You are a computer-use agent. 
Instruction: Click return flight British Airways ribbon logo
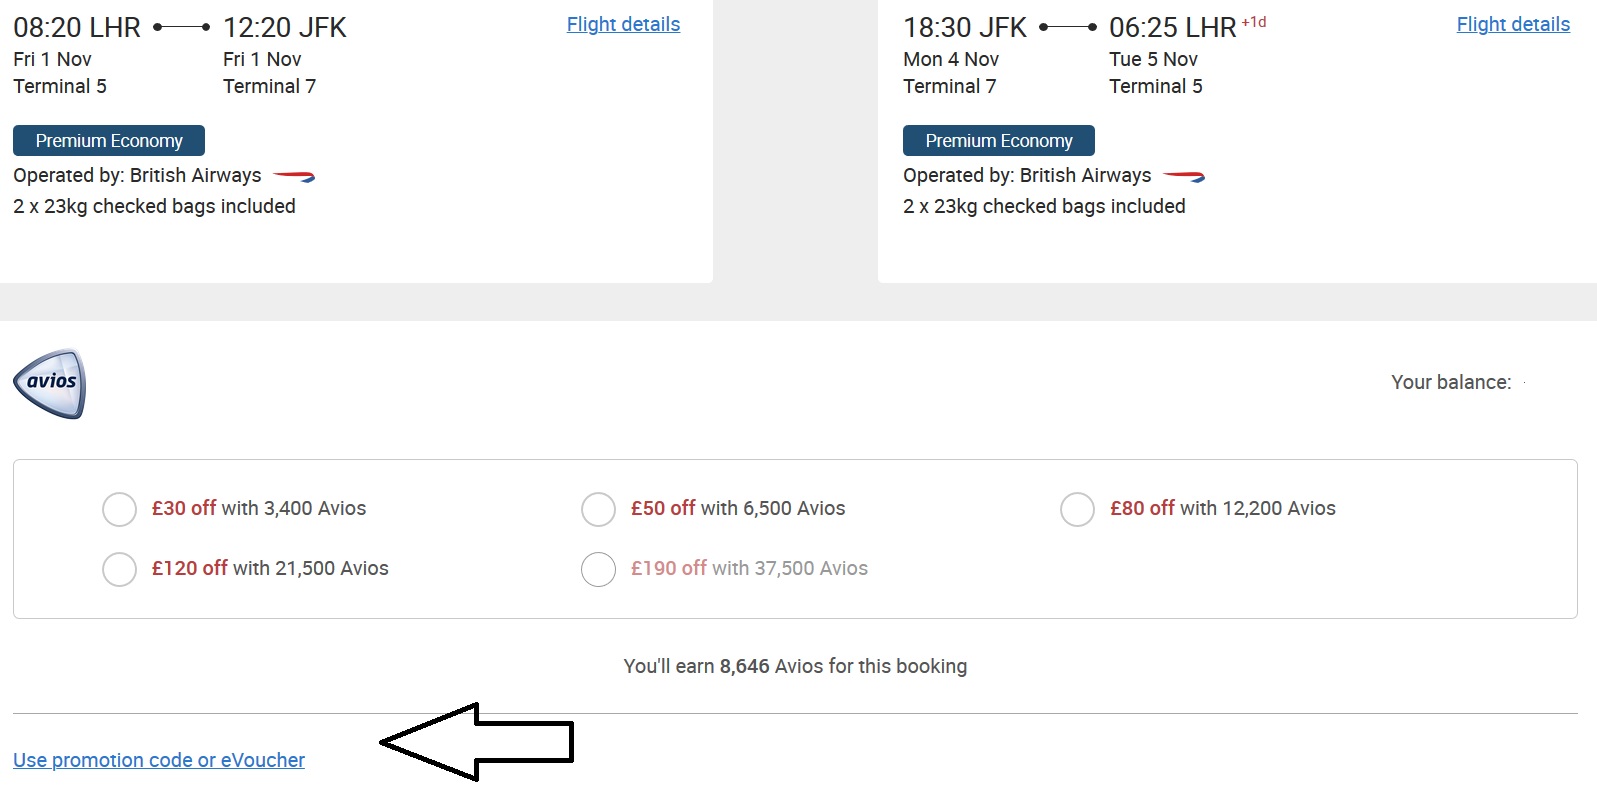1184,177
